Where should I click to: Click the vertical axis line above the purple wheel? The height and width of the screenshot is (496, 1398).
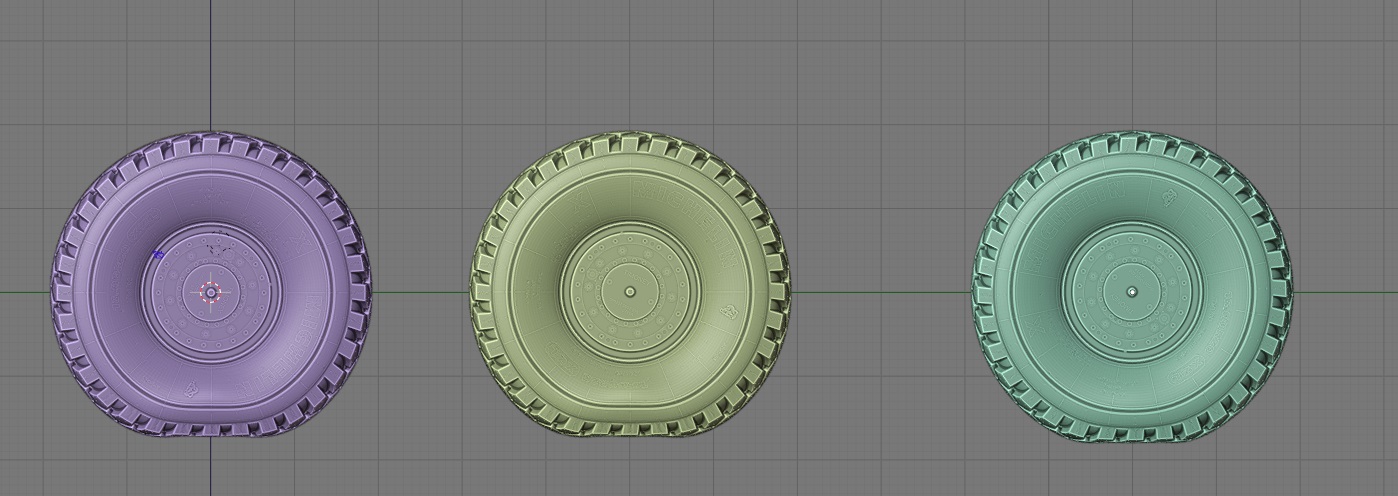point(210,60)
